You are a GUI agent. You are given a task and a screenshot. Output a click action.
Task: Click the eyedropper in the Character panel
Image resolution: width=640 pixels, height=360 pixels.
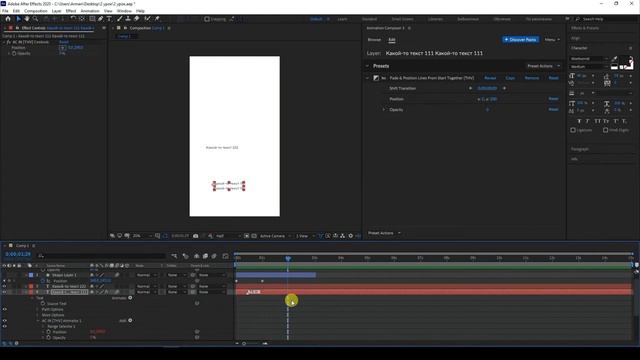615,59
